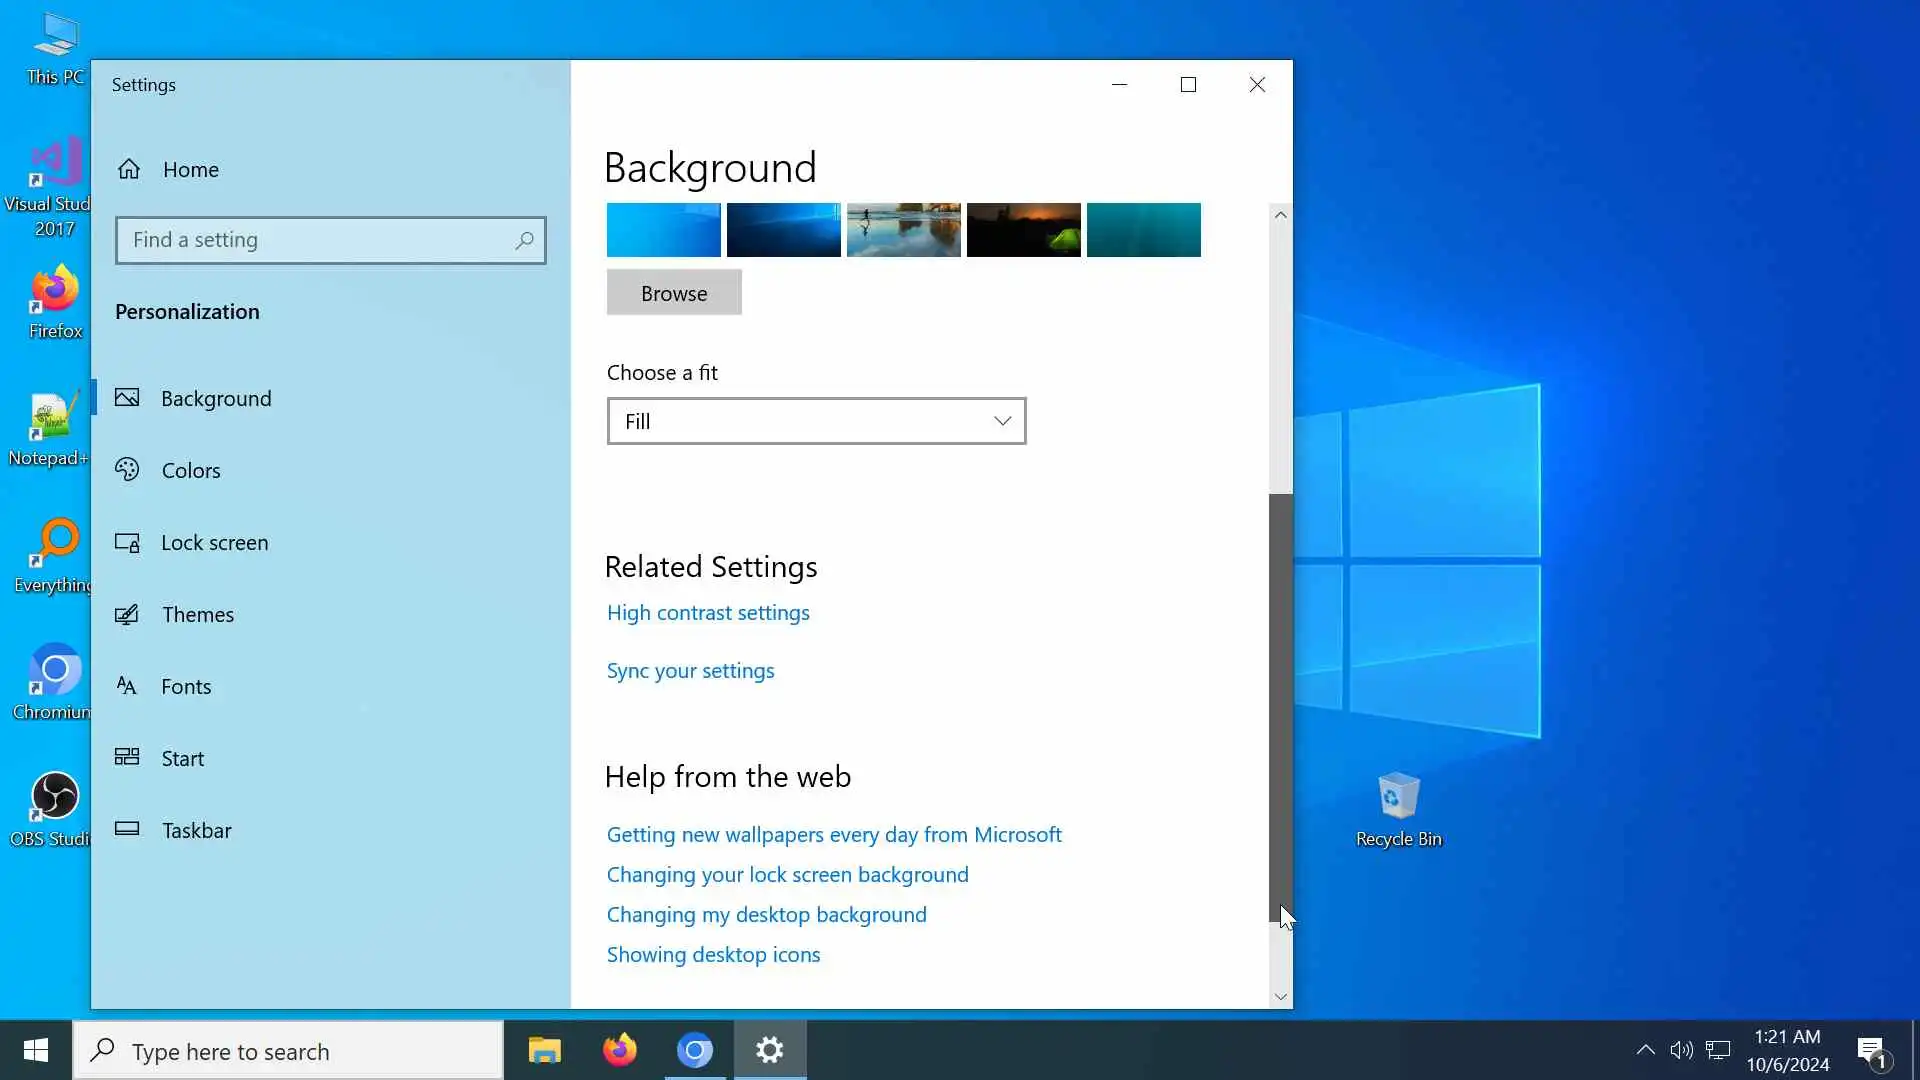Open High contrast settings link
Image resolution: width=1920 pixels, height=1080 pixels.
point(708,612)
